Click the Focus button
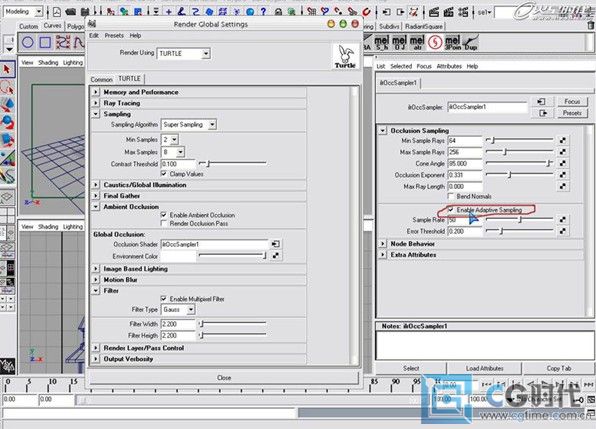The width and height of the screenshot is (596, 429). tap(572, 101)
